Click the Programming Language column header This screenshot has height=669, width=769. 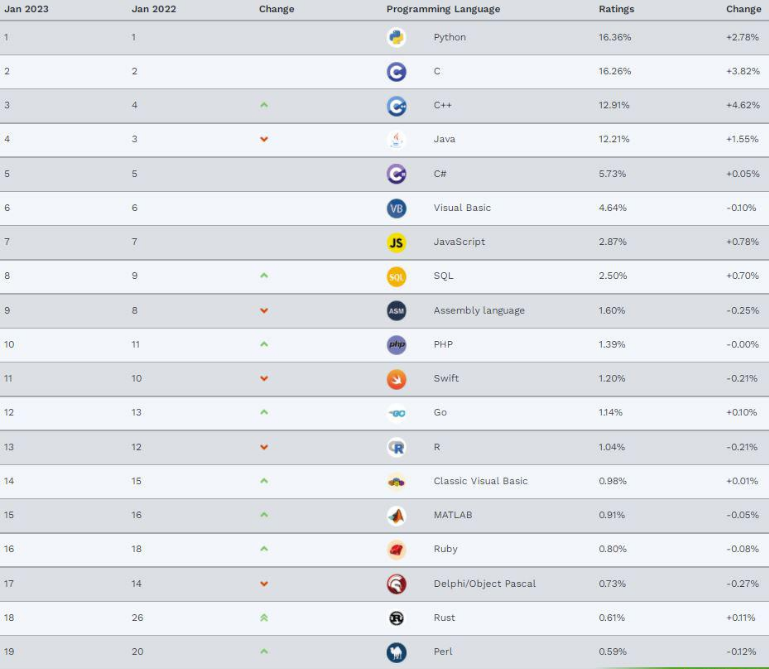coord(443,9)
